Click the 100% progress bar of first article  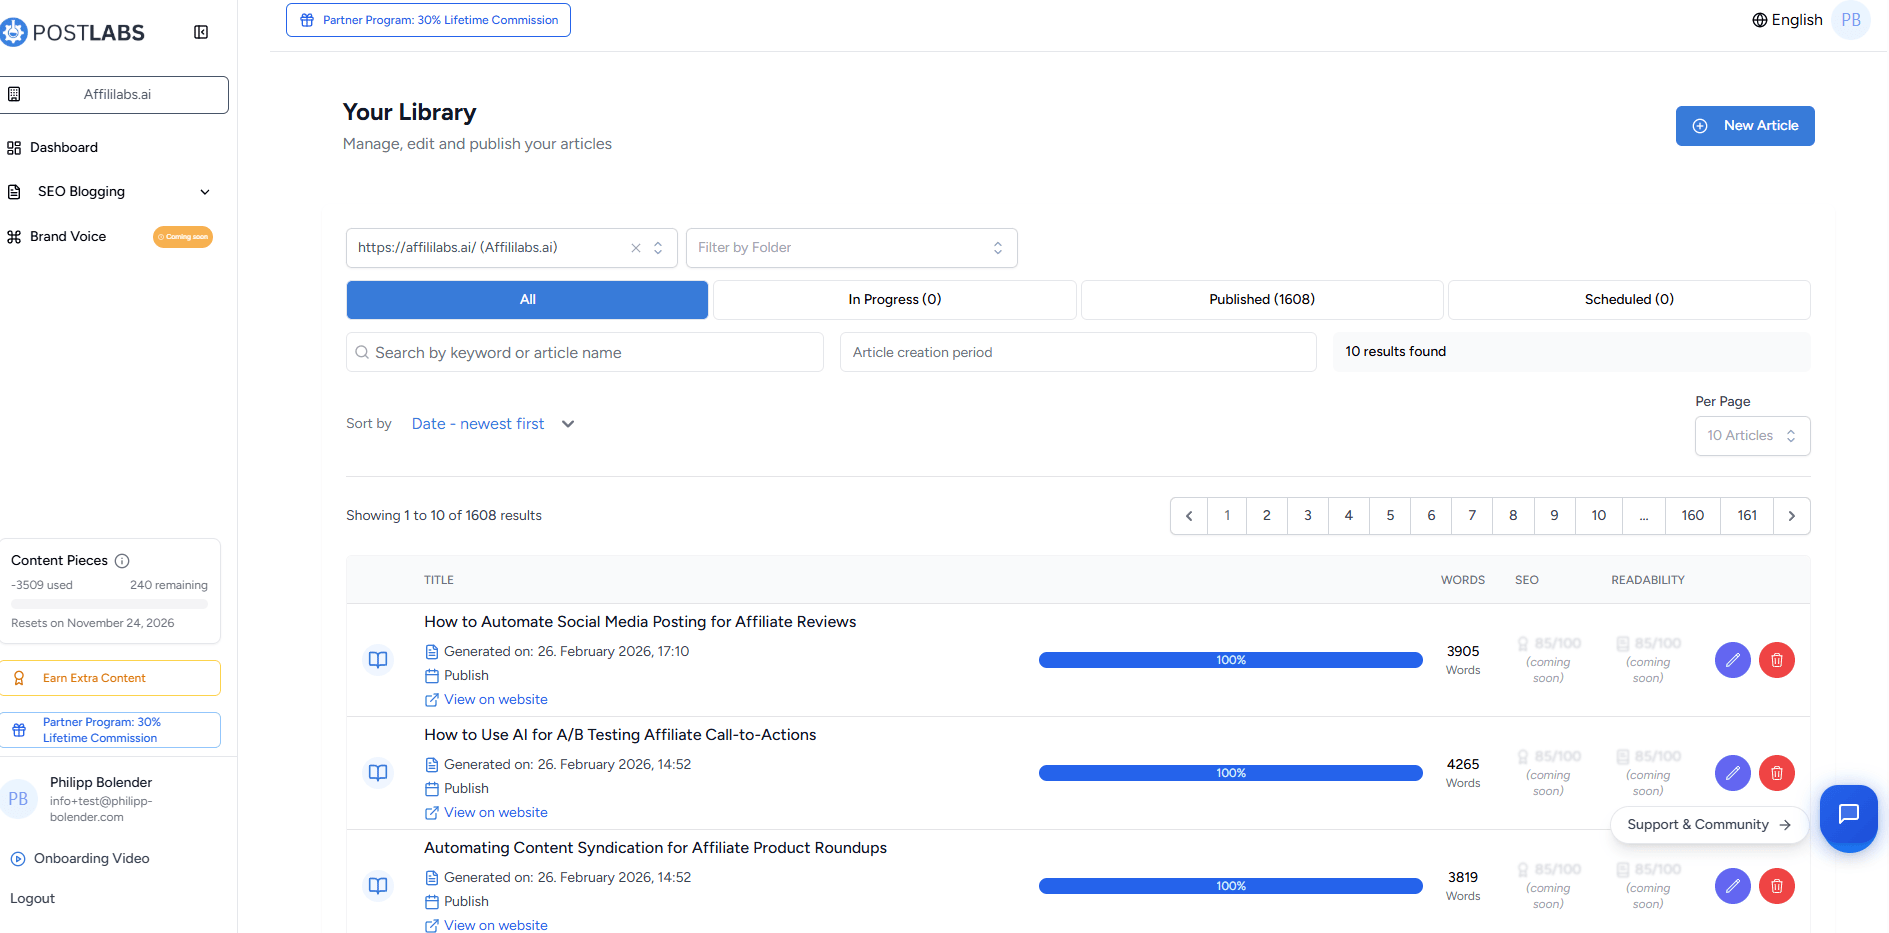(x=1230, y=660)
